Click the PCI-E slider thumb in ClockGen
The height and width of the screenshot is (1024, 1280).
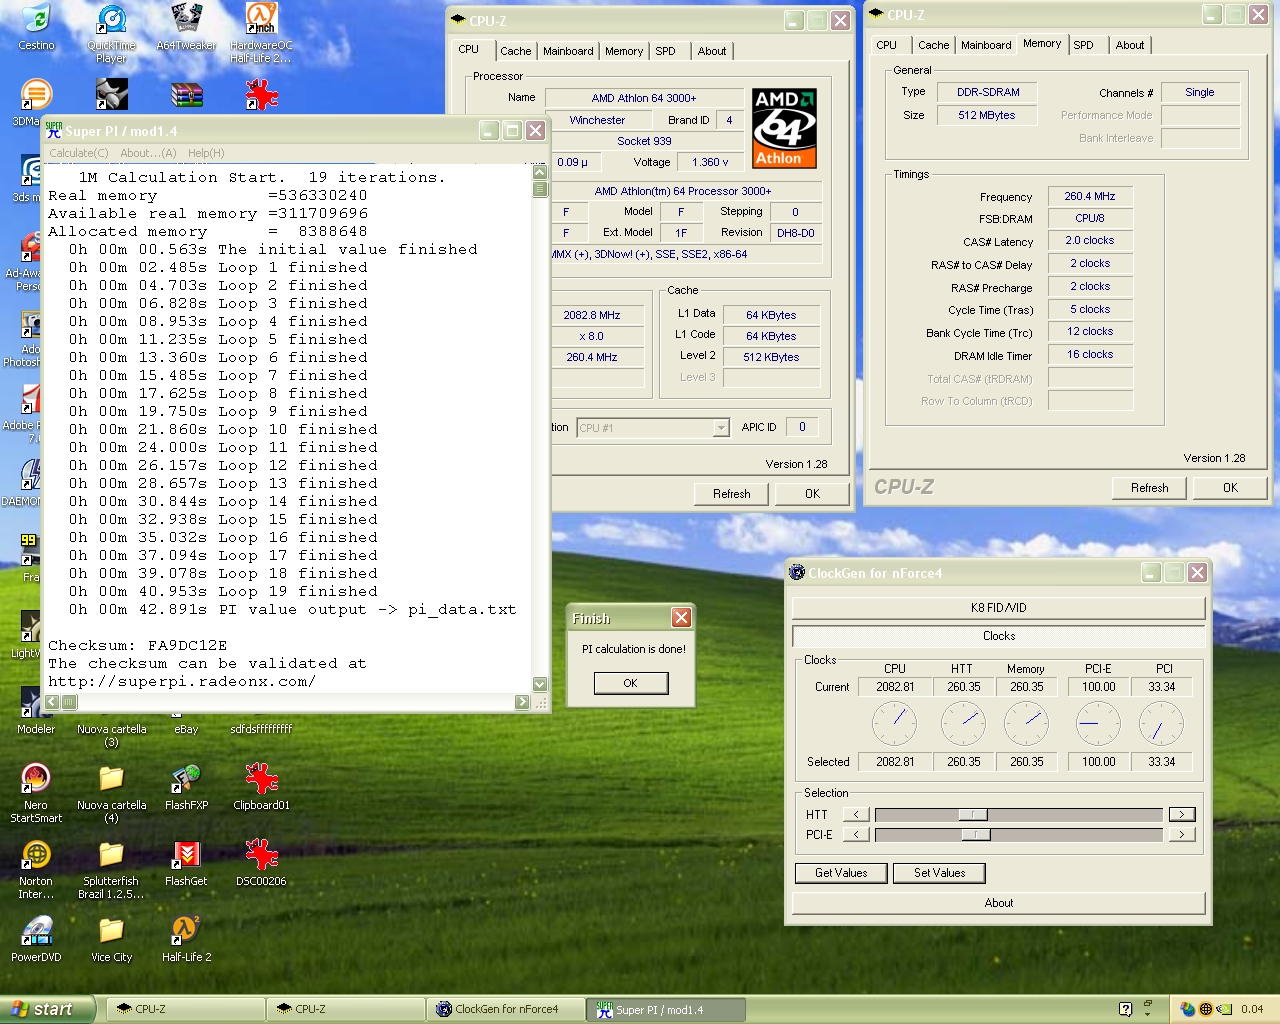pos(976,835)
